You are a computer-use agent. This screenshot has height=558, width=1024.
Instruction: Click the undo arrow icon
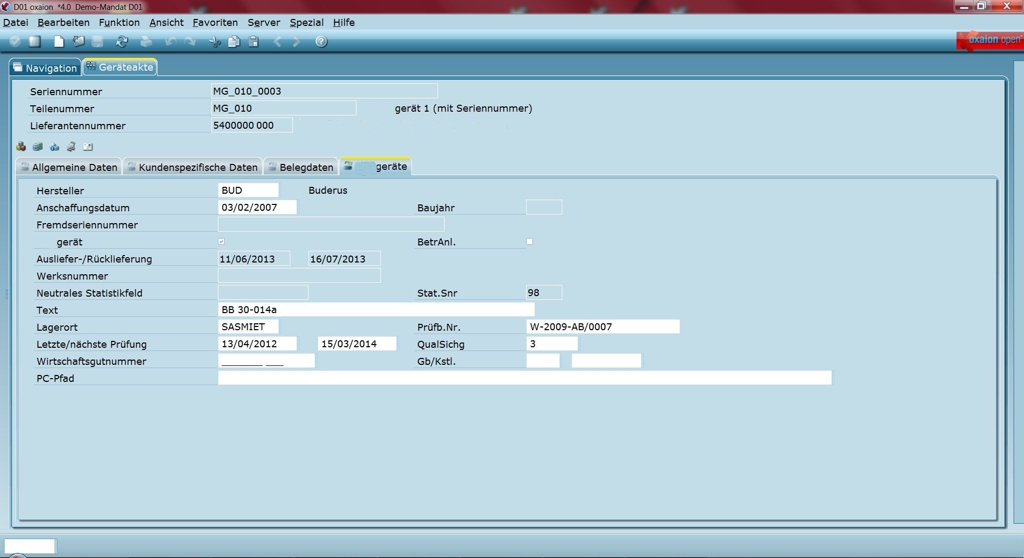coord(170,42)
